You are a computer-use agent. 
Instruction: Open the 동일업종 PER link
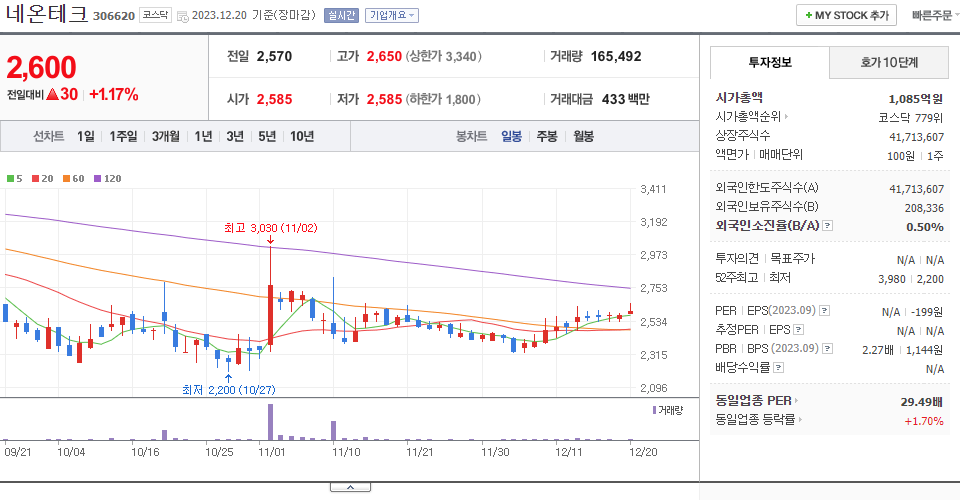click(756, 401)
